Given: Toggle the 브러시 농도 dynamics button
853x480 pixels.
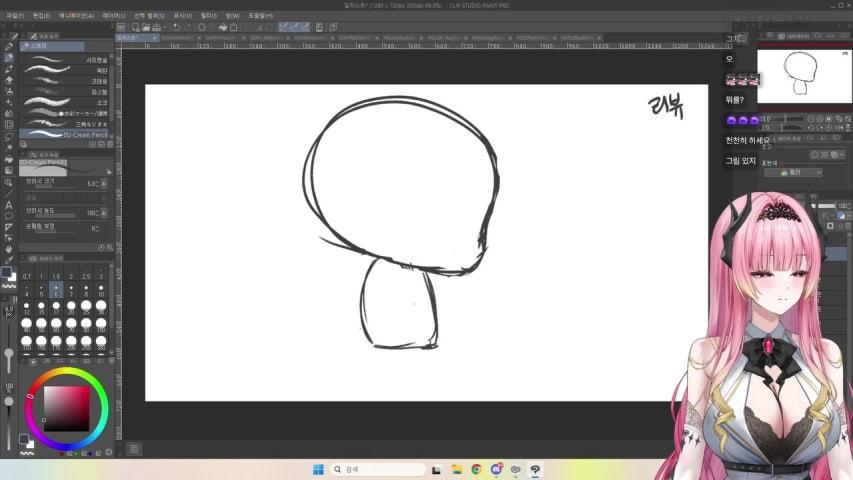Looking at the screenshot, I should click(104, 213).
